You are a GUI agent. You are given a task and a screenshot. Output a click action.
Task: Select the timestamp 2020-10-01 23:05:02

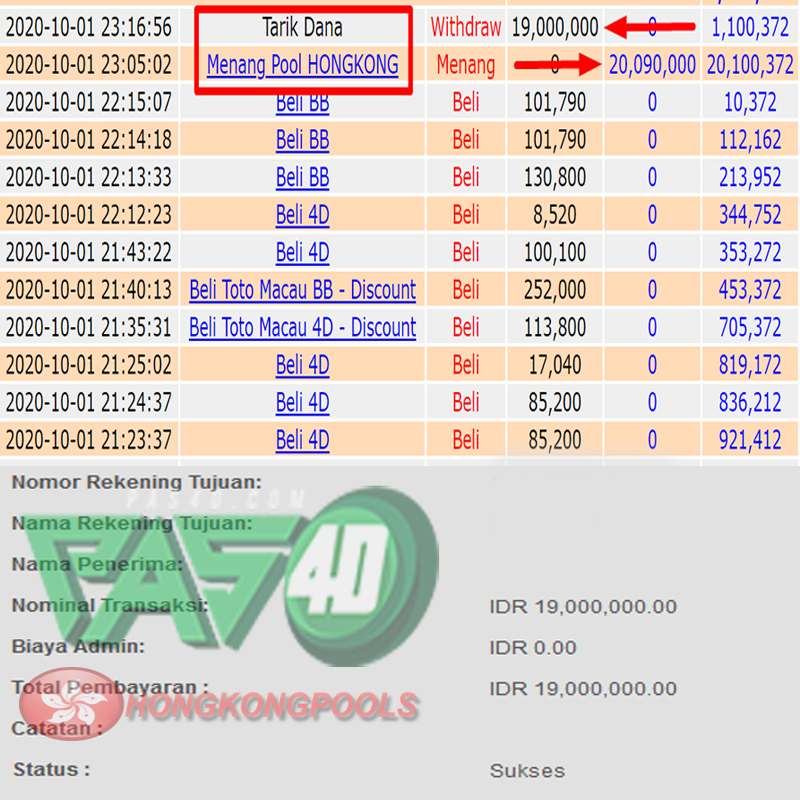89,65
